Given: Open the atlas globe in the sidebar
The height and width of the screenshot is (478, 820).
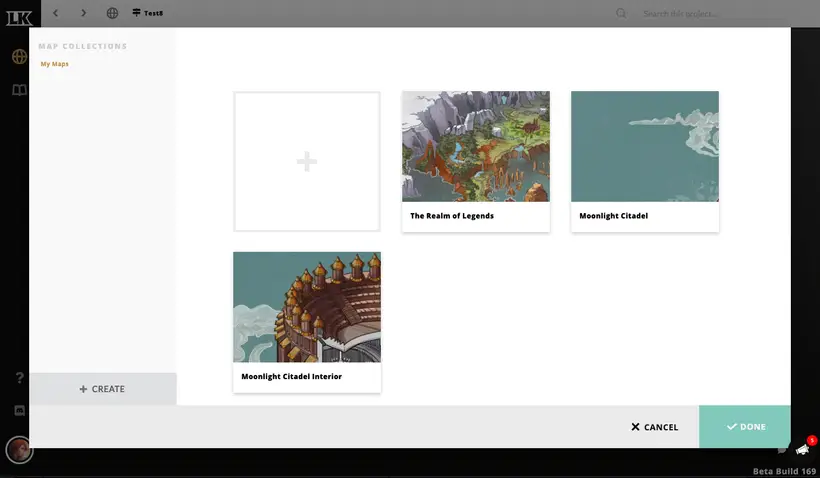Looking at the screenshot, I should (x=19, y=56).
